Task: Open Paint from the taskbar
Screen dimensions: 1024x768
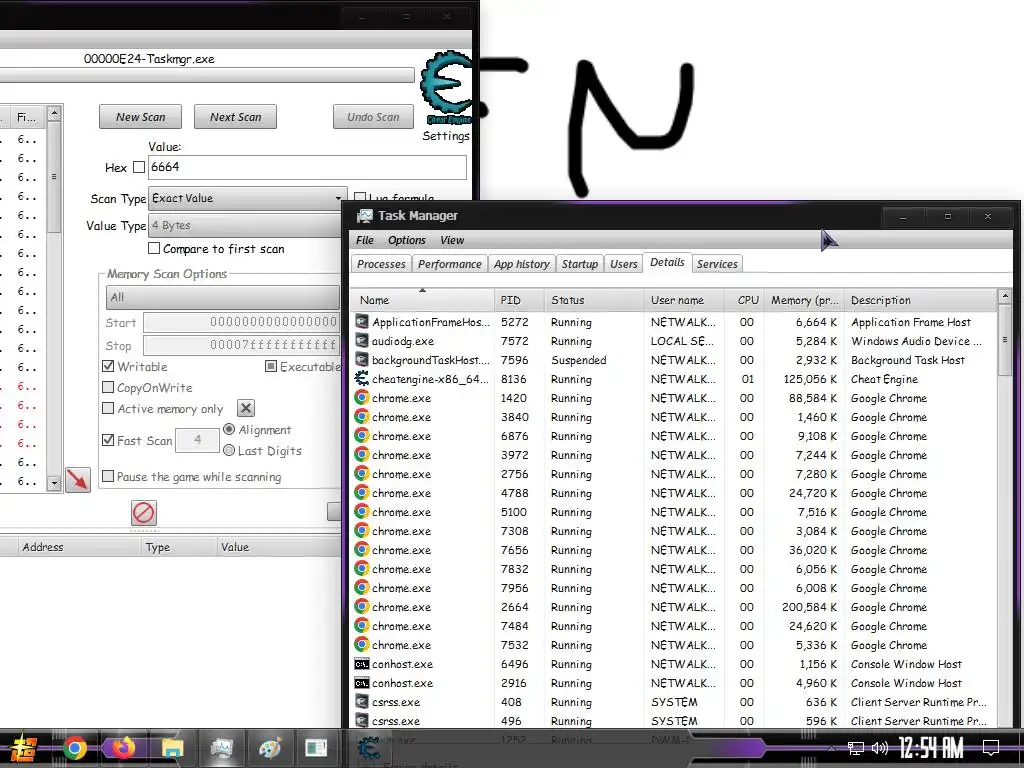Action: [270, 748]
